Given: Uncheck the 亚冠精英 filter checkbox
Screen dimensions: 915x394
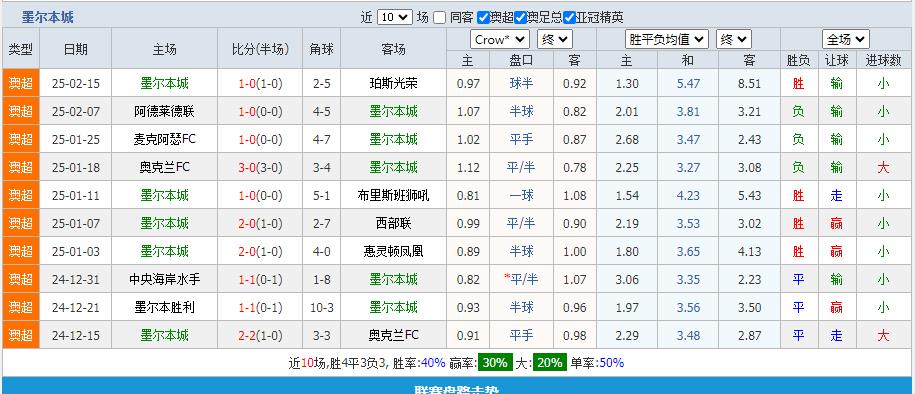Looking at the screenshot, I should click(x=570, y=18).
